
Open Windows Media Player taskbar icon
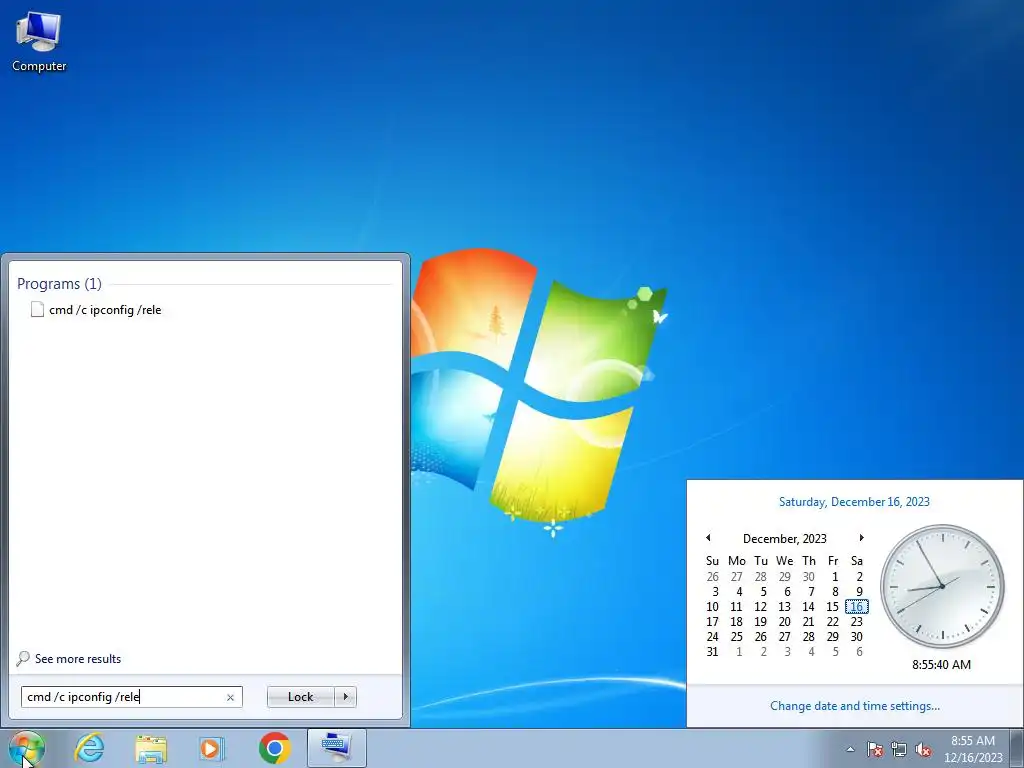click(x=212, y=748)
